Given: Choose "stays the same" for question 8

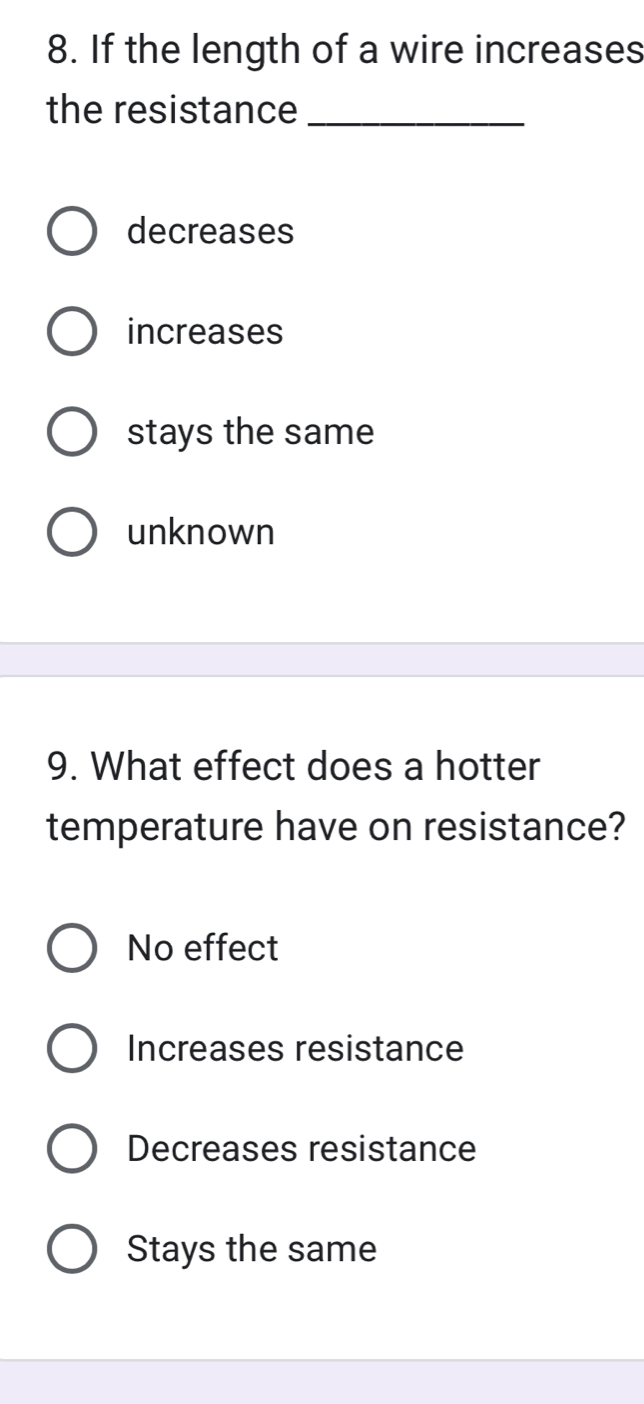Looking at the screenshot, I should [73, 432].
